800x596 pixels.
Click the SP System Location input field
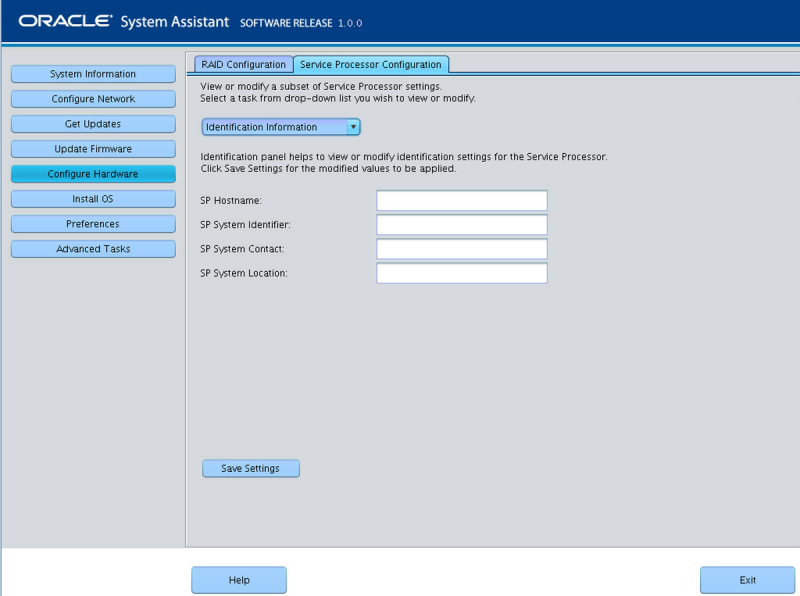tap(462, 274)
